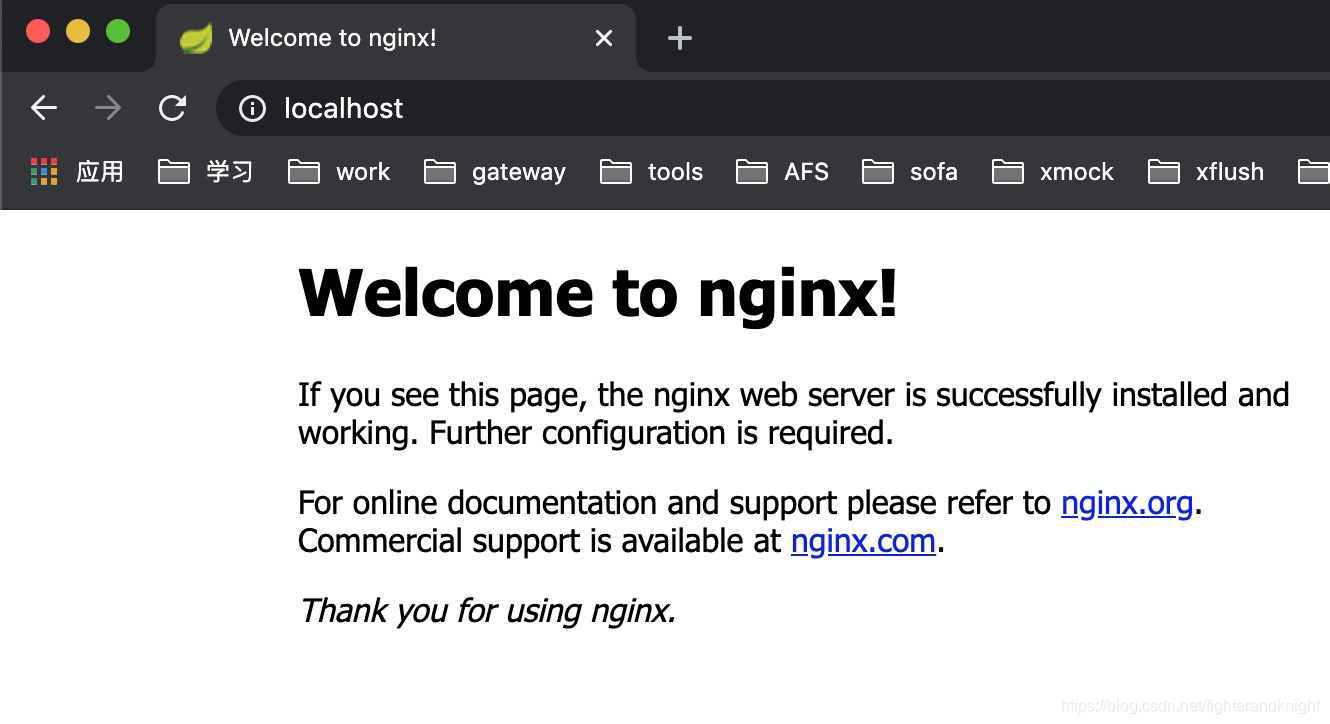Open the xmock bookmark folder
Viewport: 1330px width, 724px height.
[x=1053, y=172]
